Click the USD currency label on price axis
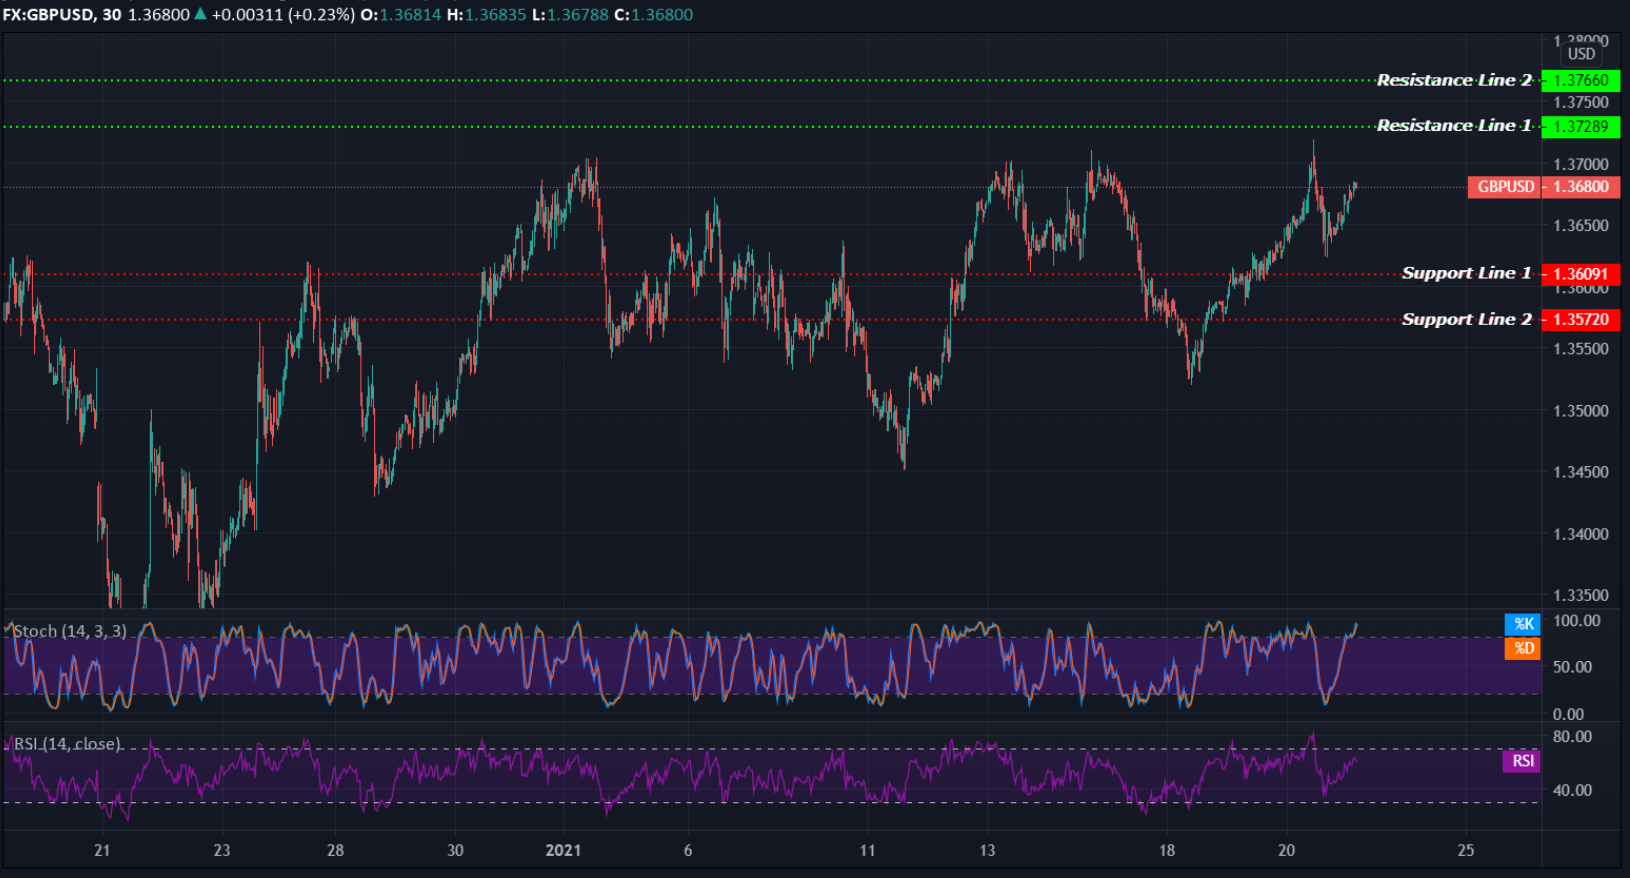This screenshot has width=1630, height=878. tap(1581, 54)
